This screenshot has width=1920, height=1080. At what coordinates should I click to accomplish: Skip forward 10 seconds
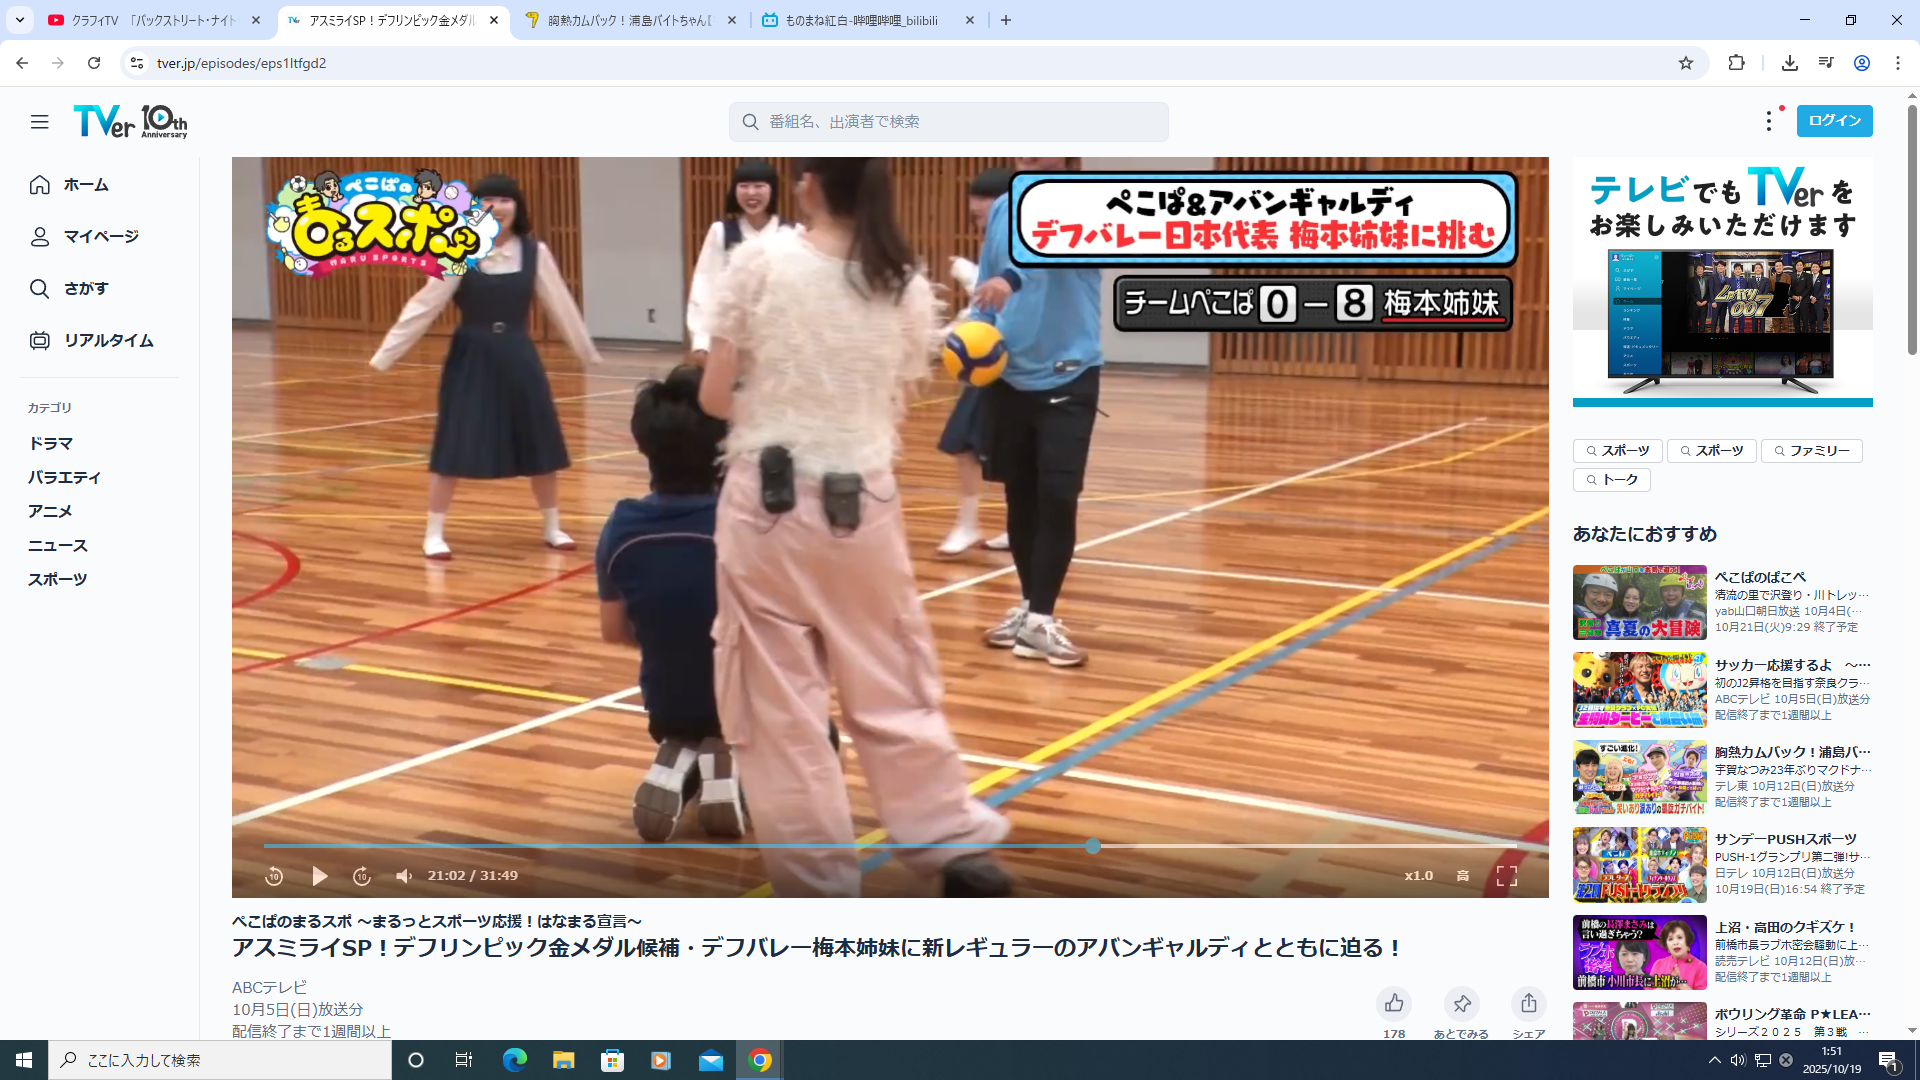[x=362, y=876]
